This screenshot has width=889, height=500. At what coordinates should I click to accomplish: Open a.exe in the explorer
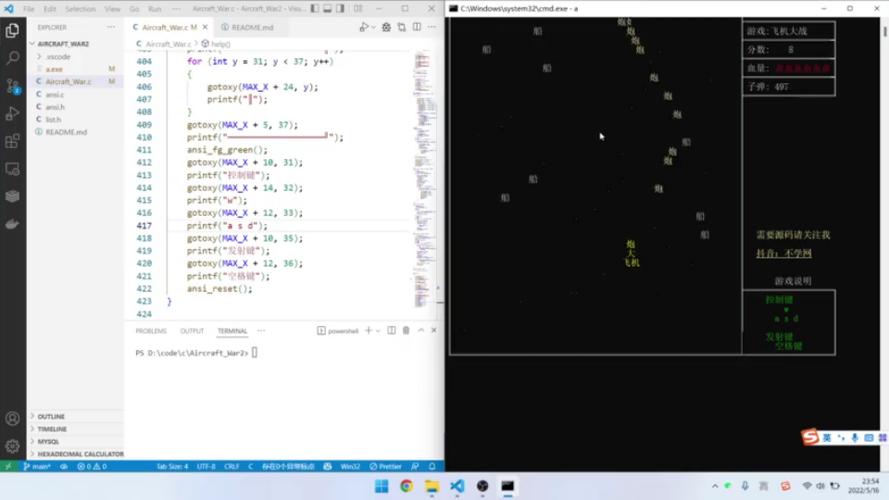(75, 69)
